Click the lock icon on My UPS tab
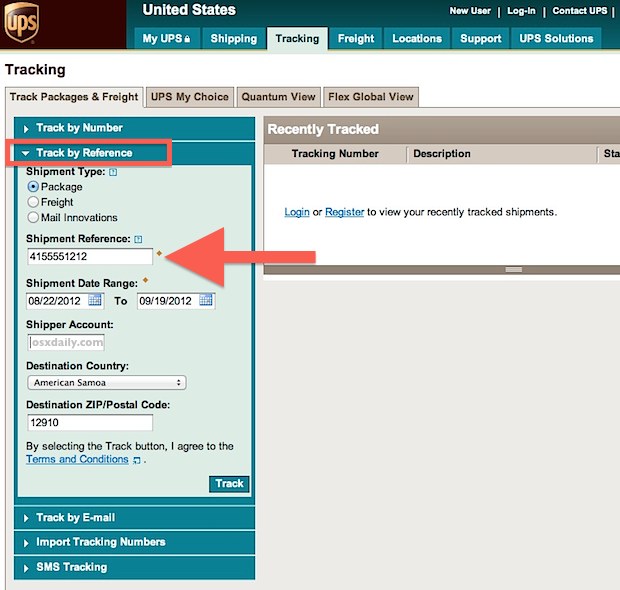The height and width of the screenshot is (590, 620). (x=187, y=39)
